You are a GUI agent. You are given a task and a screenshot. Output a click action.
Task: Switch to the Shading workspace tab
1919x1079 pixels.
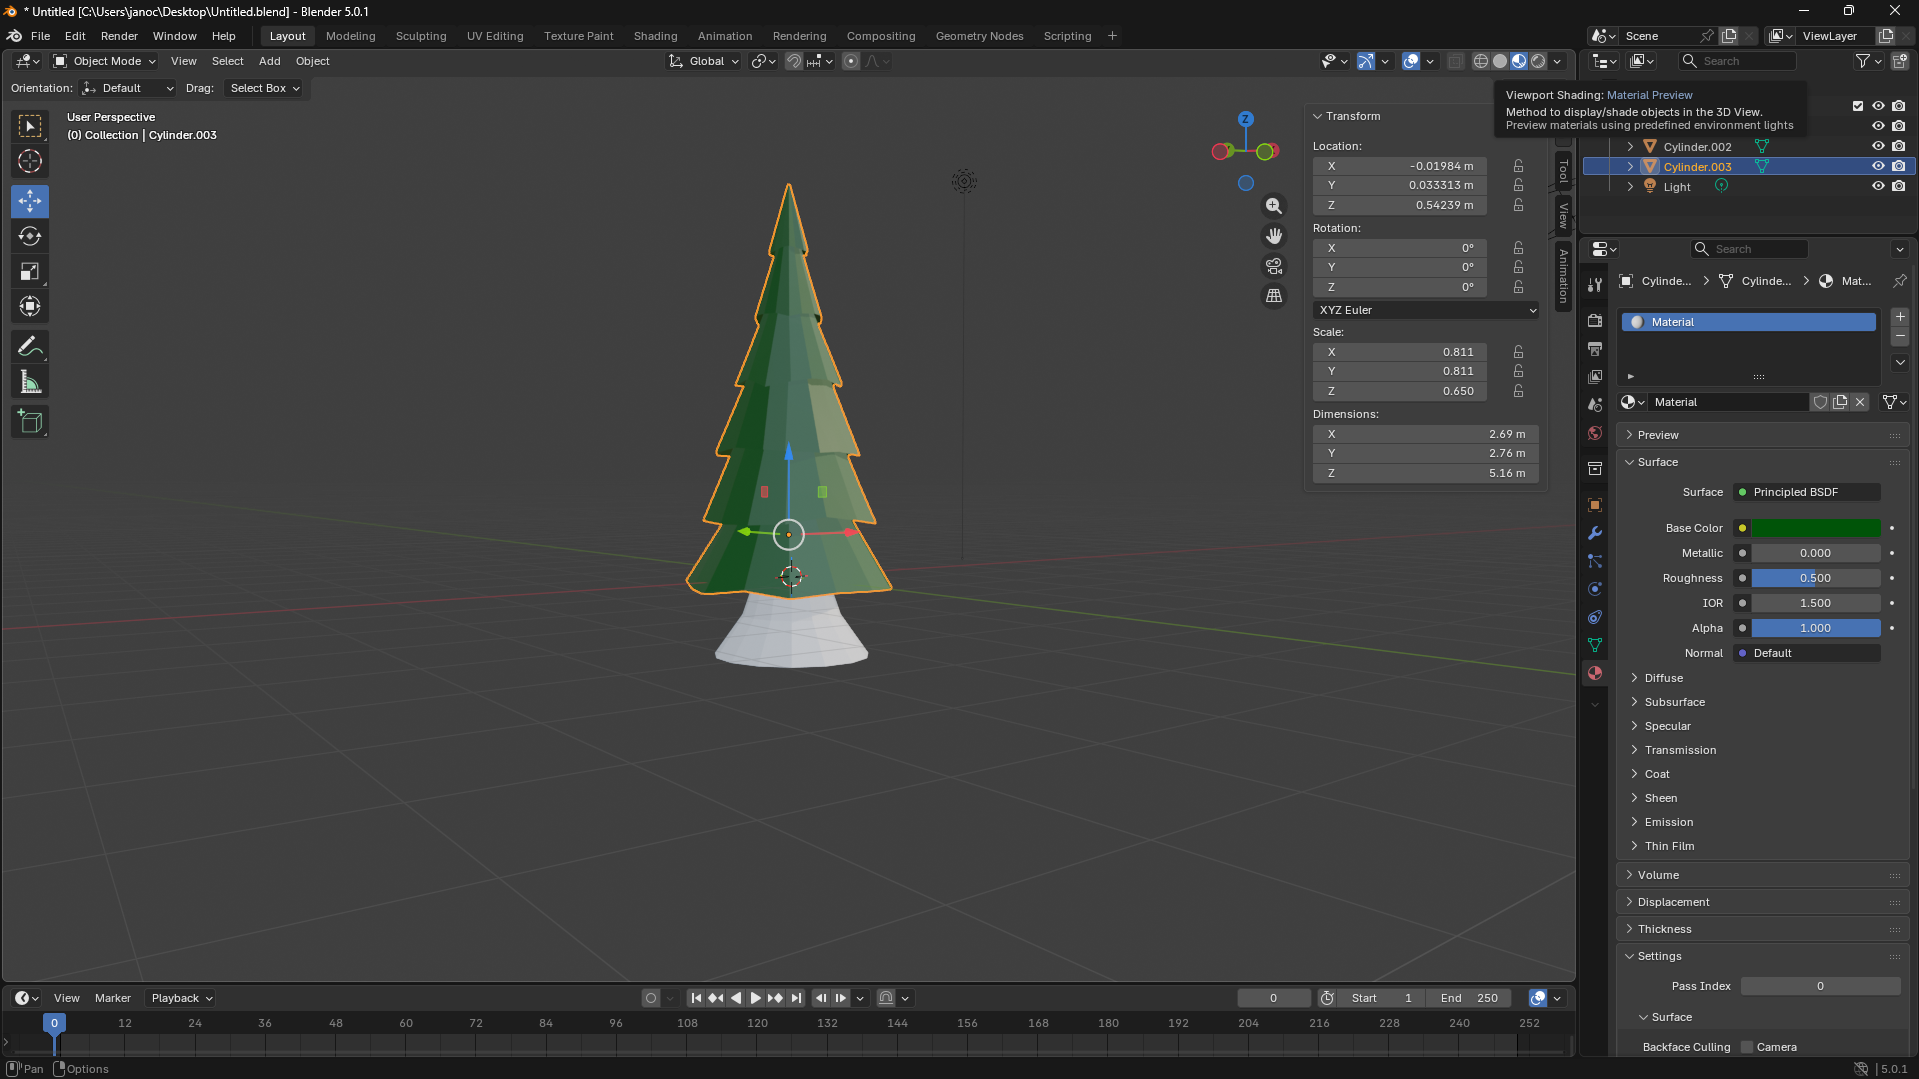click(x=655, y=36)
